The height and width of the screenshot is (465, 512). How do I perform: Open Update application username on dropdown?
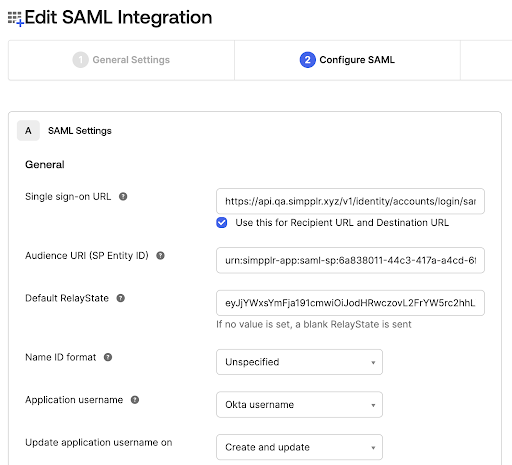coord(299,447)
